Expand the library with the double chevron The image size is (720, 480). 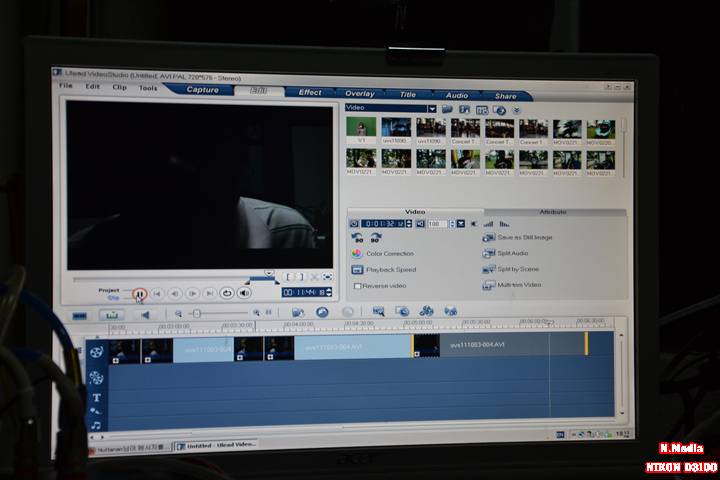517,111
